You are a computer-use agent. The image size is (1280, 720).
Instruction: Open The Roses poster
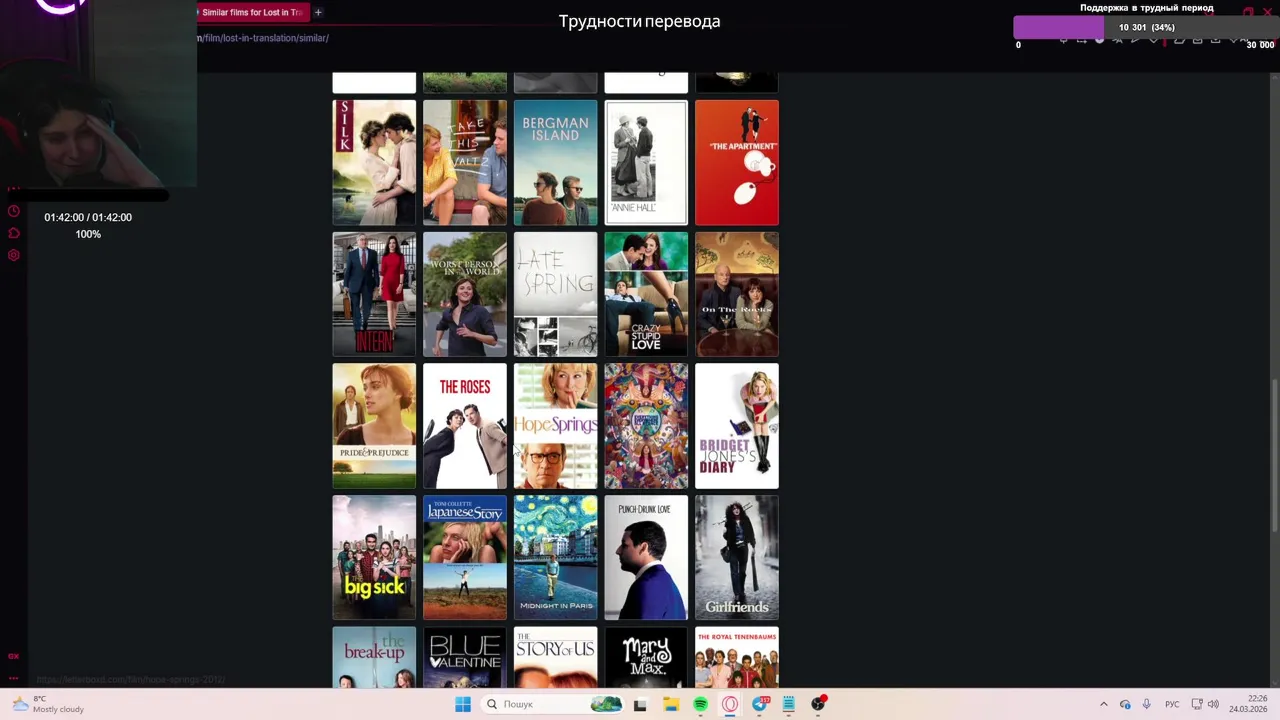tap(465, 426)
